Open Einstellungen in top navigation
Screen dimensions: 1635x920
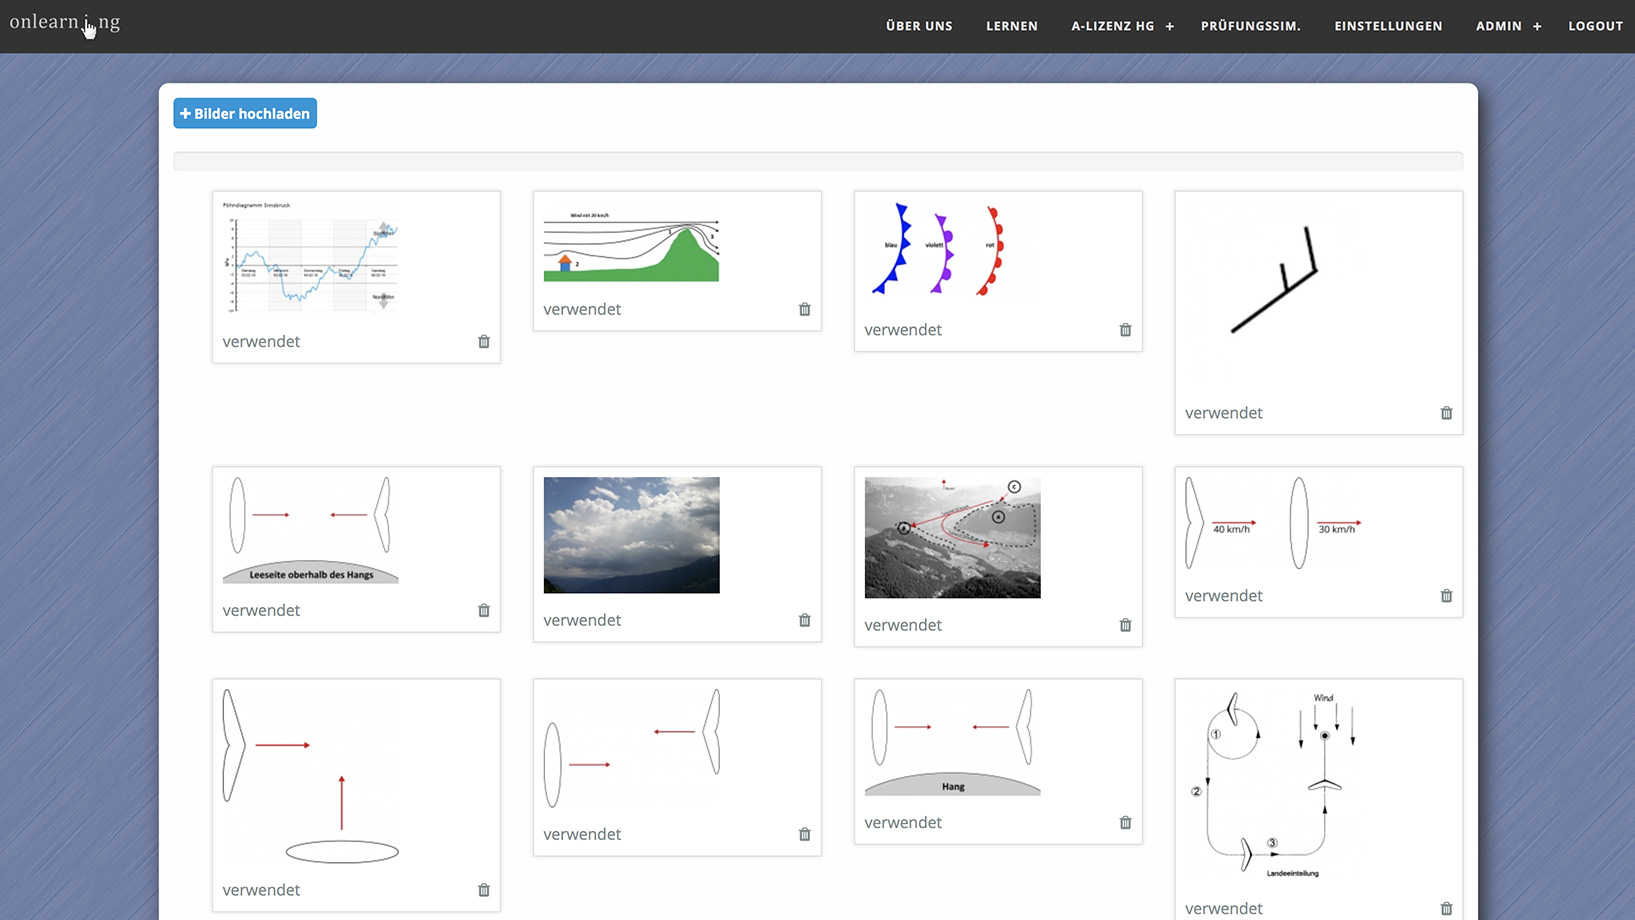[1387, 26]
